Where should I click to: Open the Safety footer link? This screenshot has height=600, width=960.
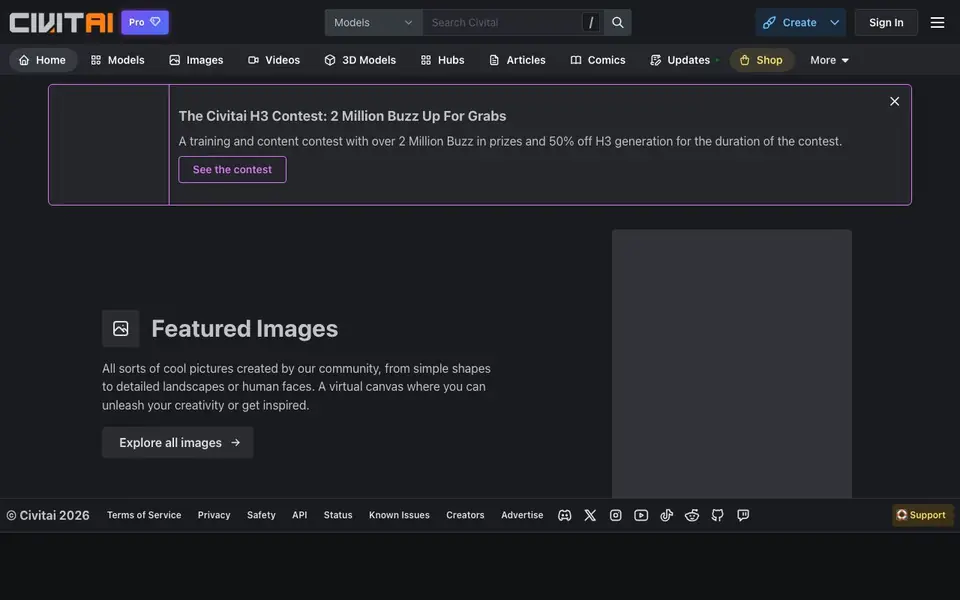point(261,515)
